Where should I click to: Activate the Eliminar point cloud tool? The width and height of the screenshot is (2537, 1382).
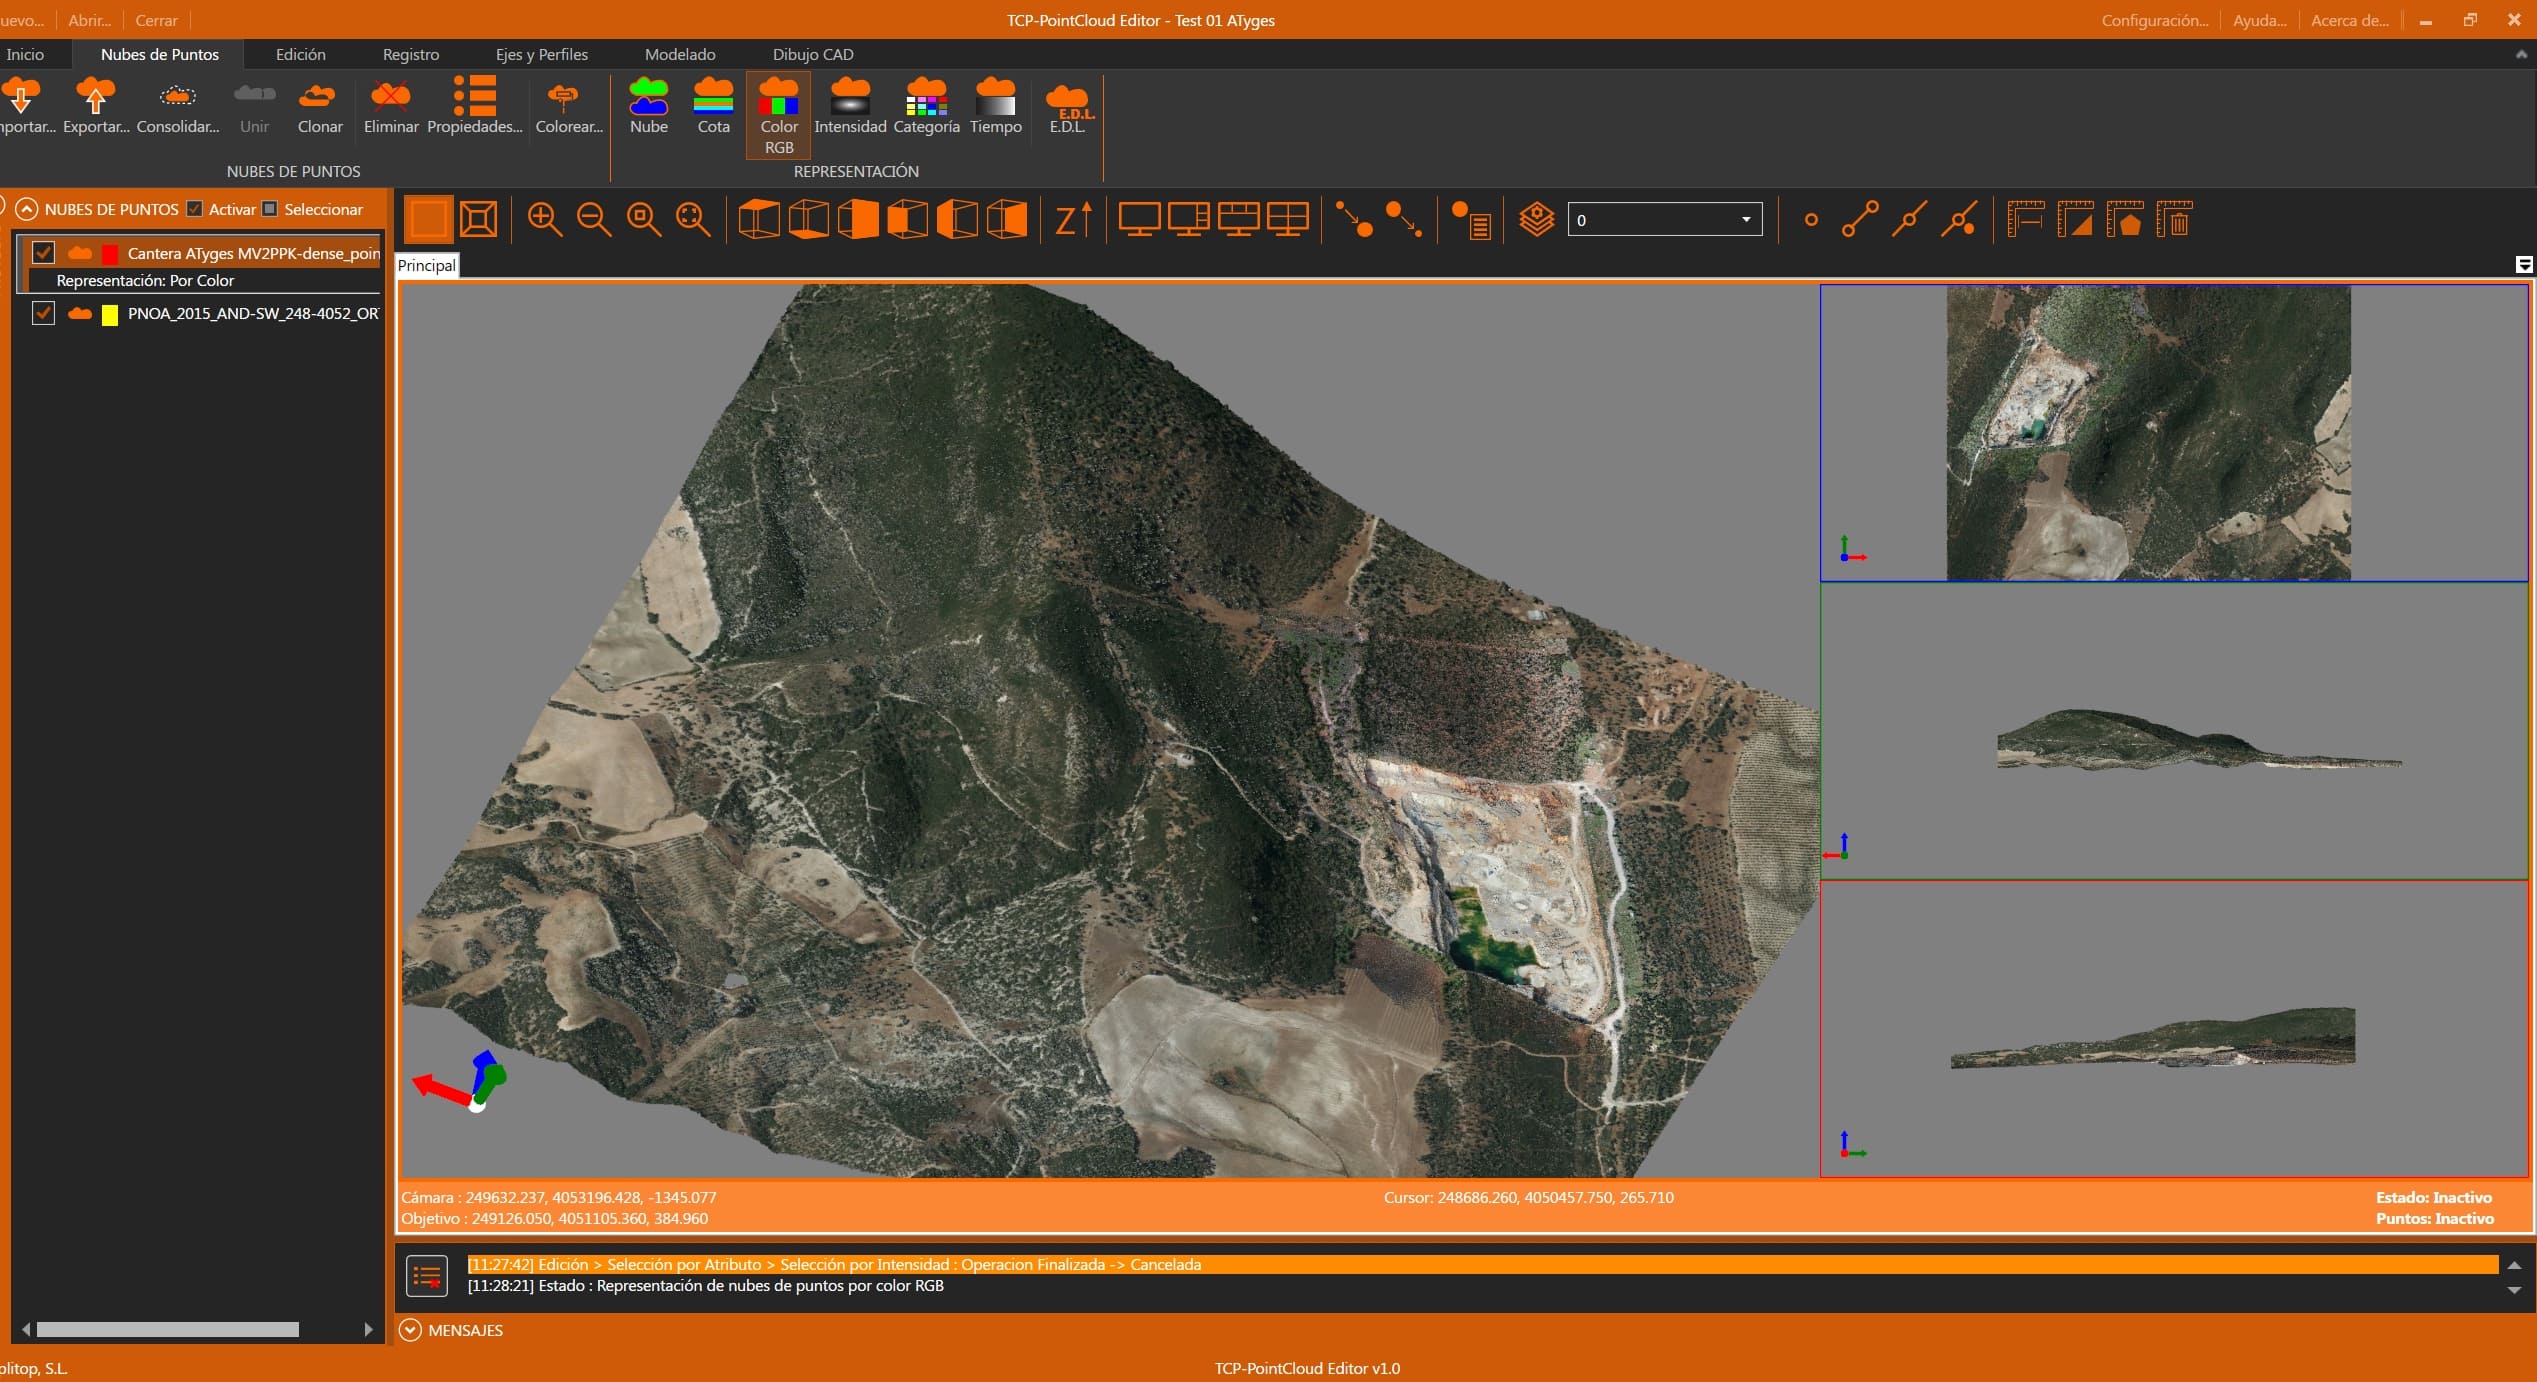click(390, 108)
